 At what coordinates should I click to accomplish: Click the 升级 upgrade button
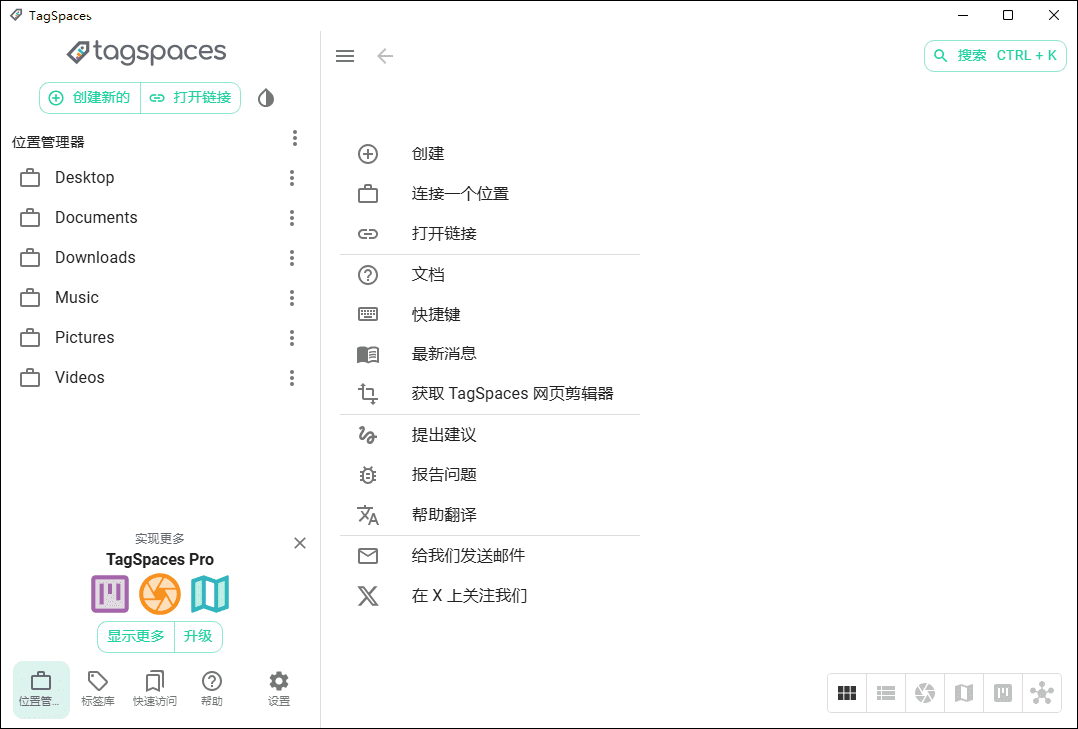[198, 637]
